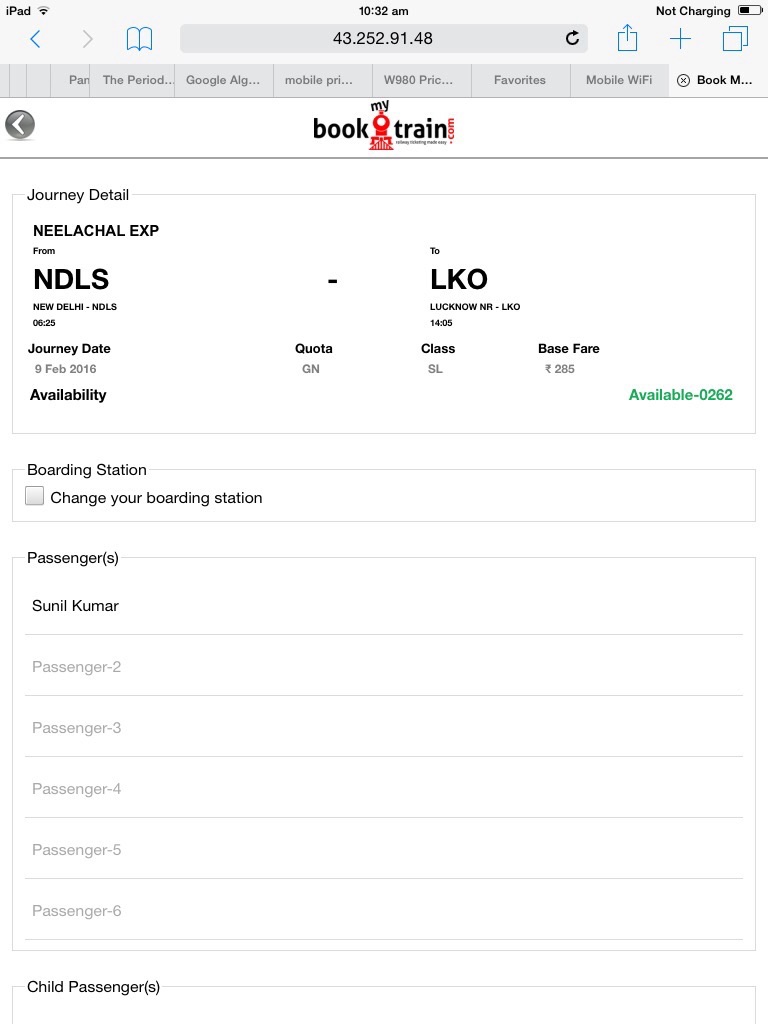
Task: Switch to the Mobile WiFi tab
Action: pyautogui.click(x=618, y=80)
